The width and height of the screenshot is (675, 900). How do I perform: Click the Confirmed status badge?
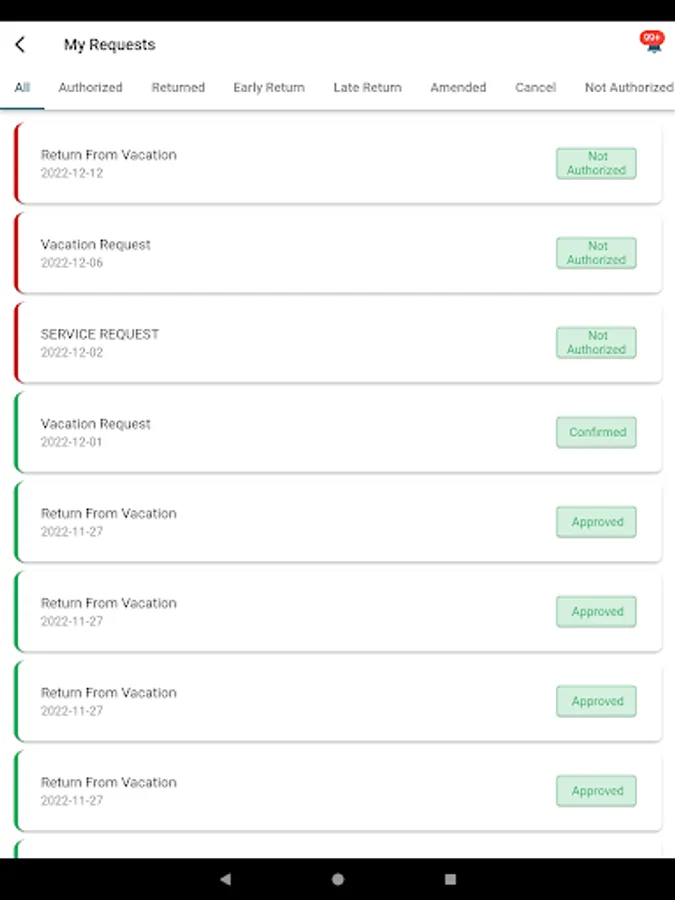(596, 432)
